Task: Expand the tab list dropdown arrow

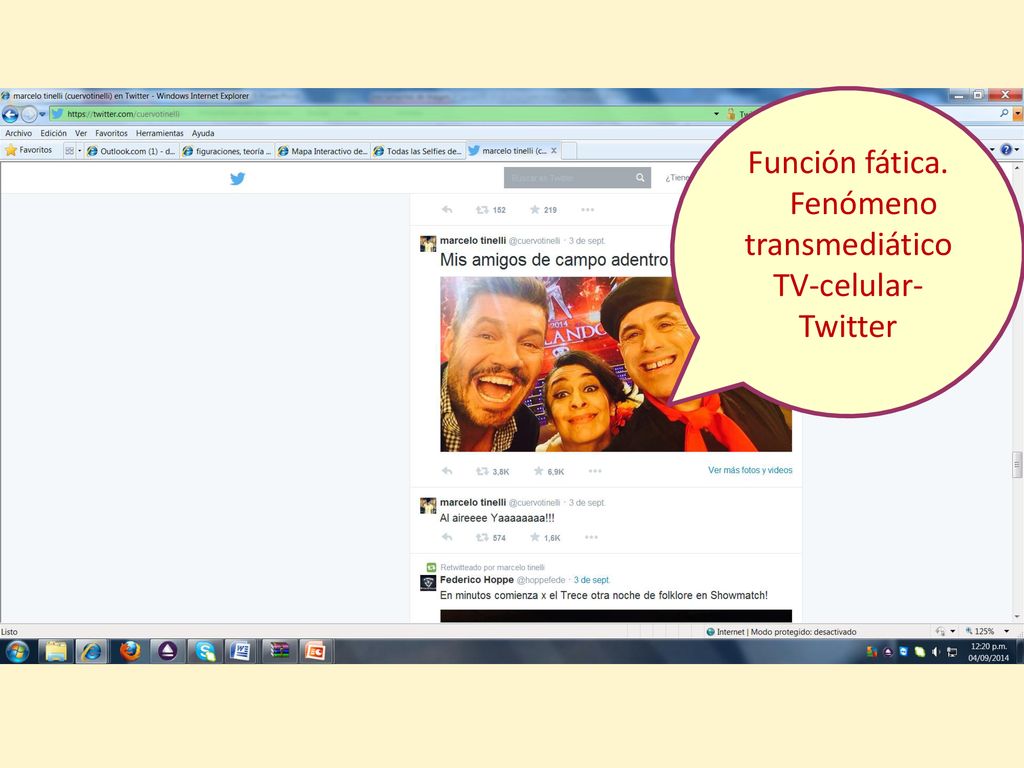Action: point(80,151)
